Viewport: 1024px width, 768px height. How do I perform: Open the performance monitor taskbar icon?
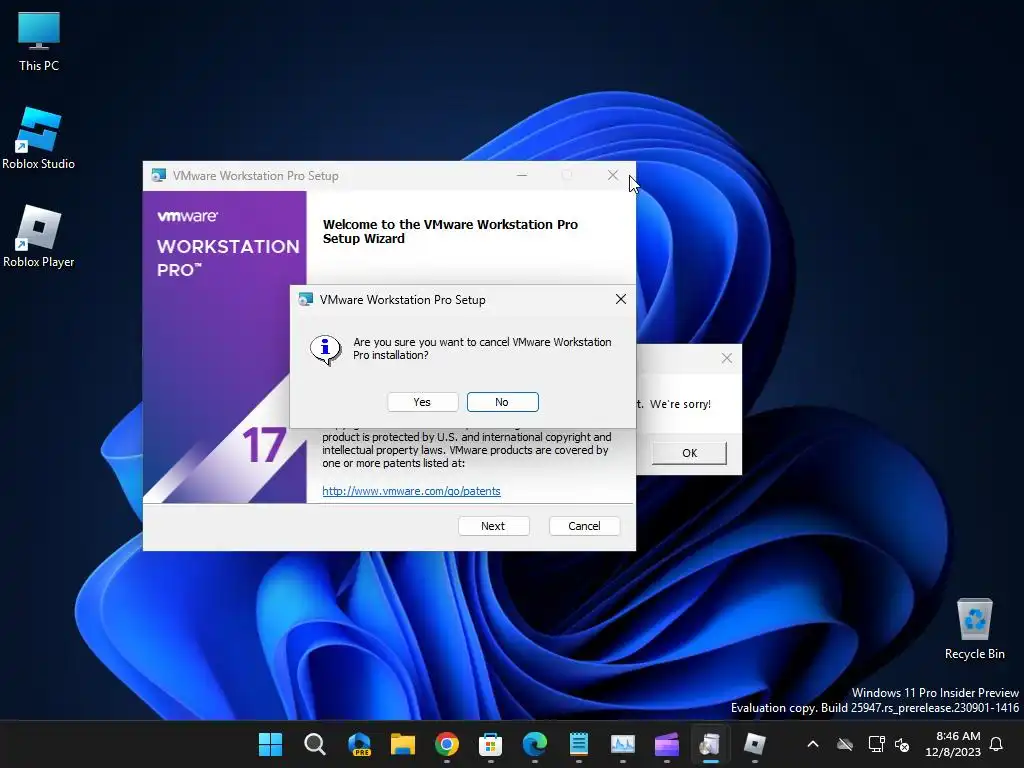pyautogui.click(x=622, y=744)
